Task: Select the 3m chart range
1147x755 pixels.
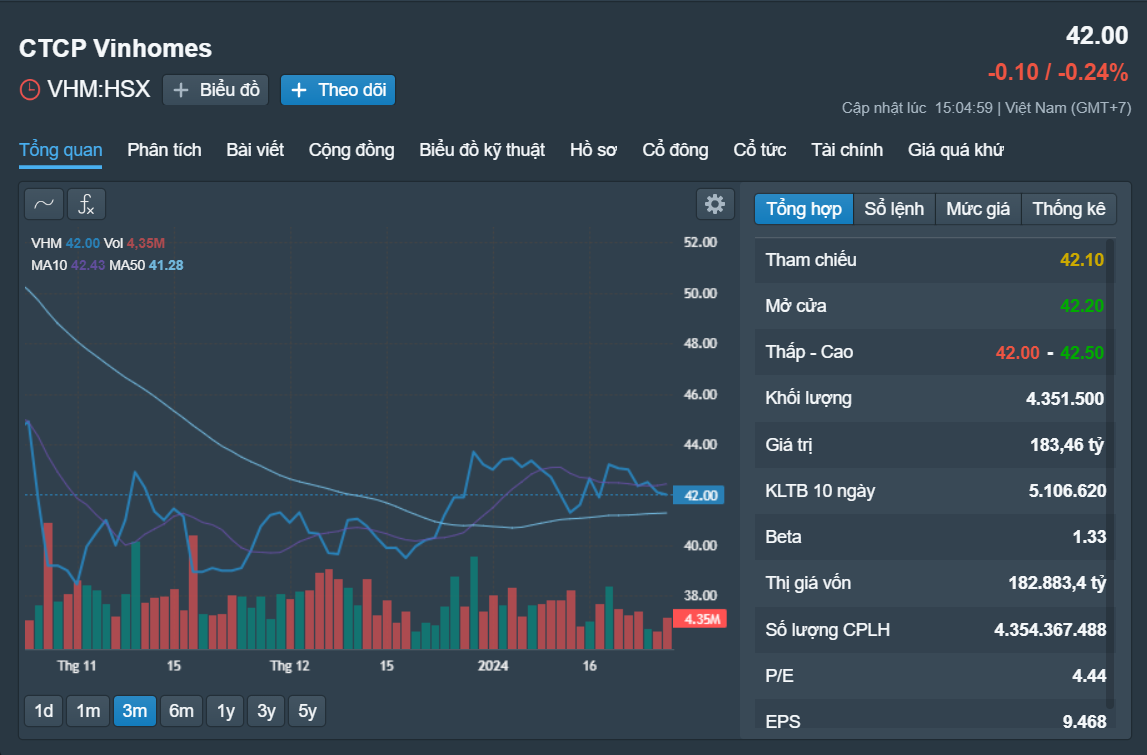Action: coord(135,711)
